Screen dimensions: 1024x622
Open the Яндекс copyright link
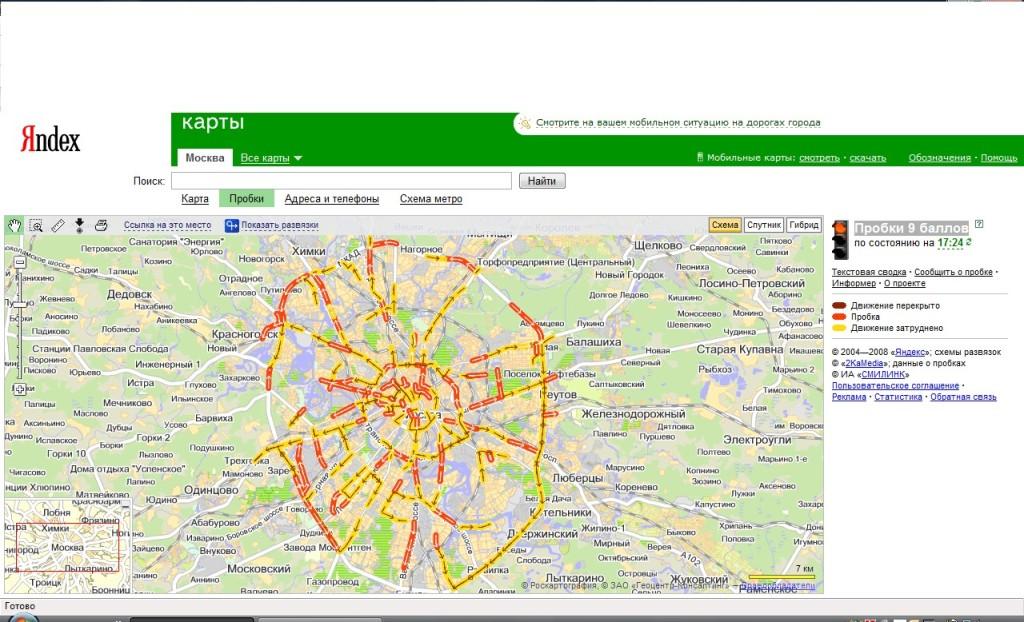(910, 352)
